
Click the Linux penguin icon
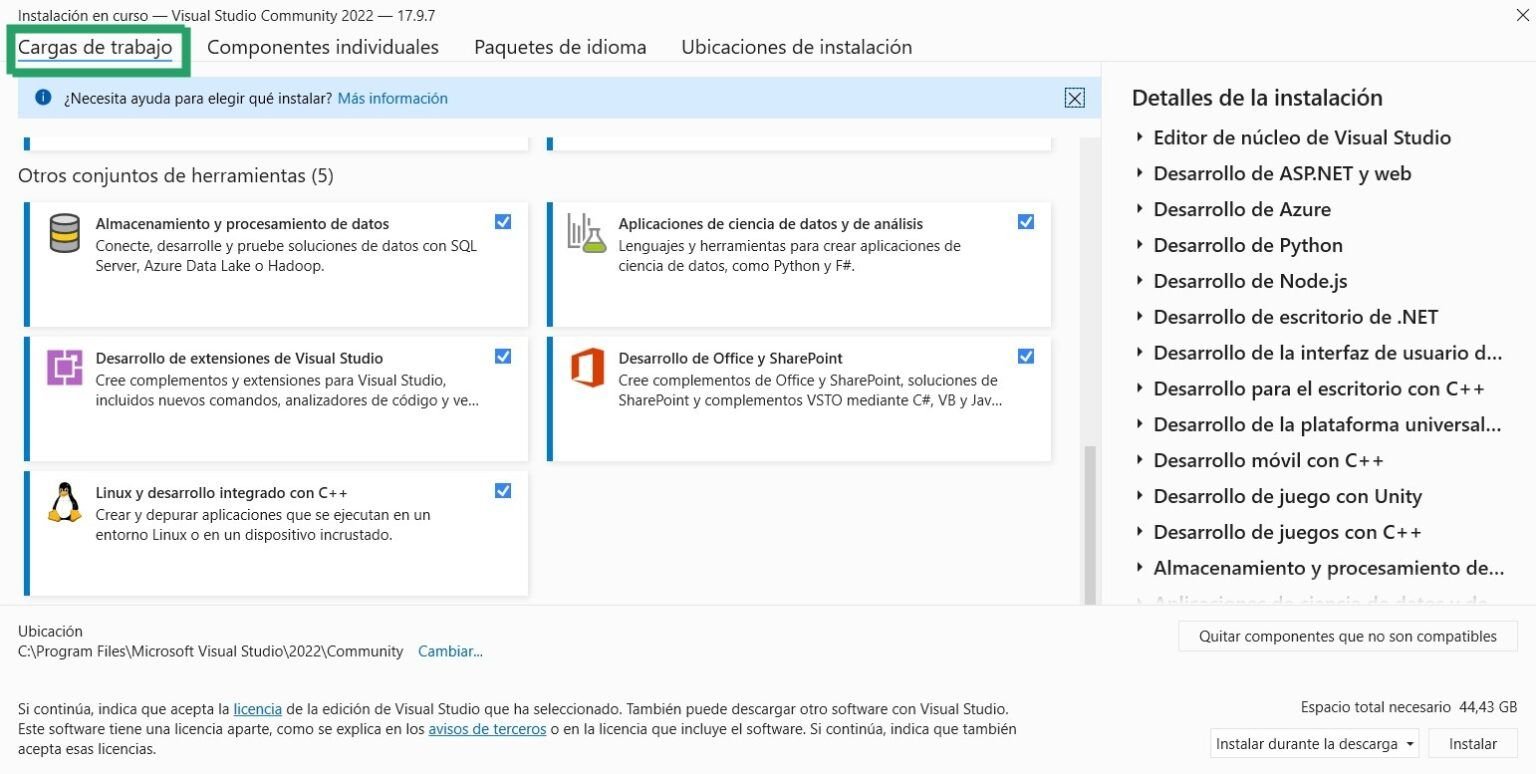coord(64,503)
